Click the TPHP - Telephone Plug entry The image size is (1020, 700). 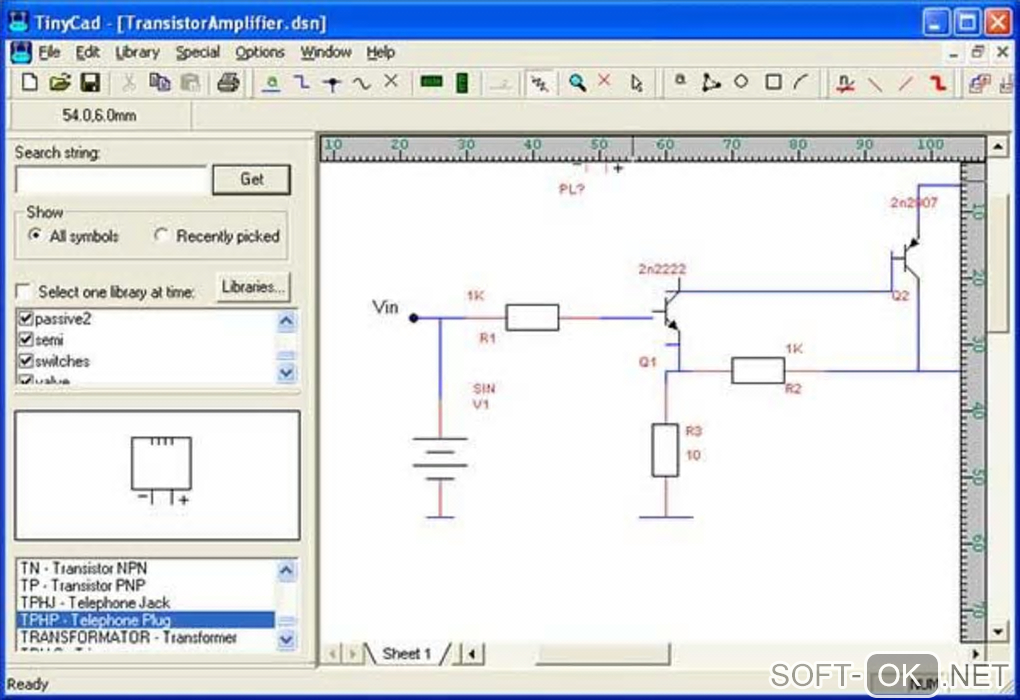tap(145, 620)
